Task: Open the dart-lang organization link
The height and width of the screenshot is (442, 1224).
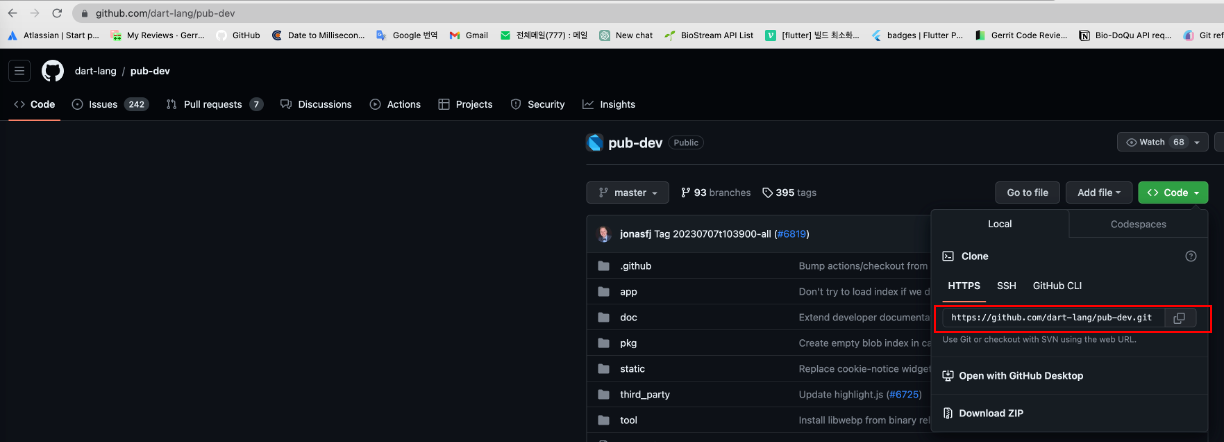Action: pyautogui.click(x=96, y=71)
